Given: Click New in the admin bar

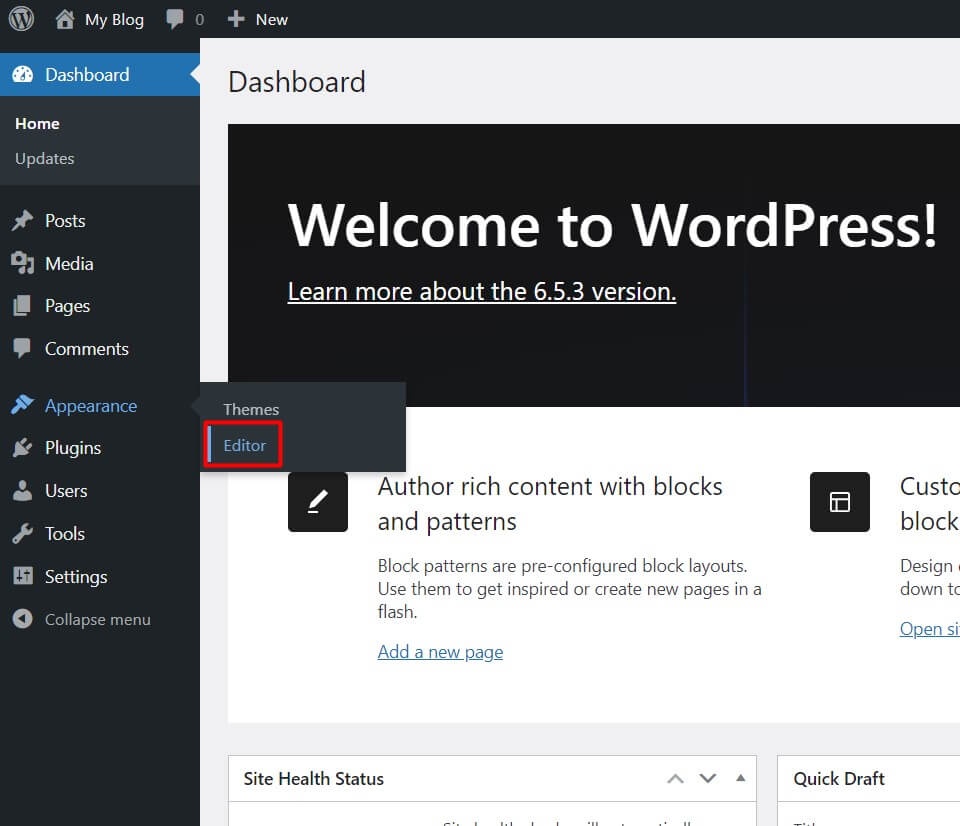Looking at the screenshot, I should pos(272,20).
